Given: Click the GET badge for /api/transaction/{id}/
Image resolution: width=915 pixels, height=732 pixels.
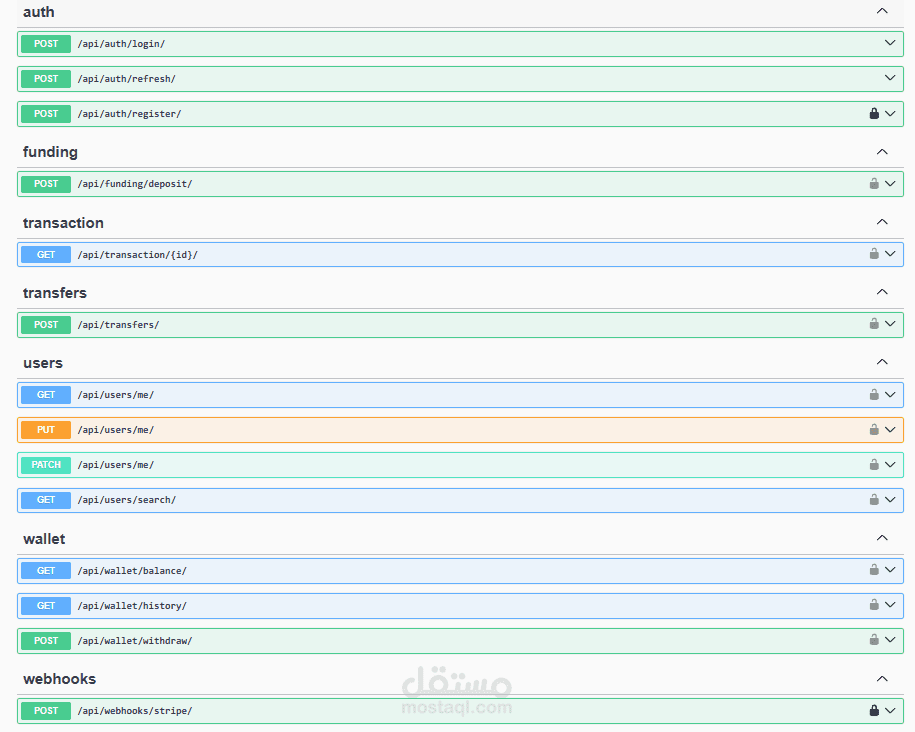Looking at the screenshot, I should click(x=46, y=255).
